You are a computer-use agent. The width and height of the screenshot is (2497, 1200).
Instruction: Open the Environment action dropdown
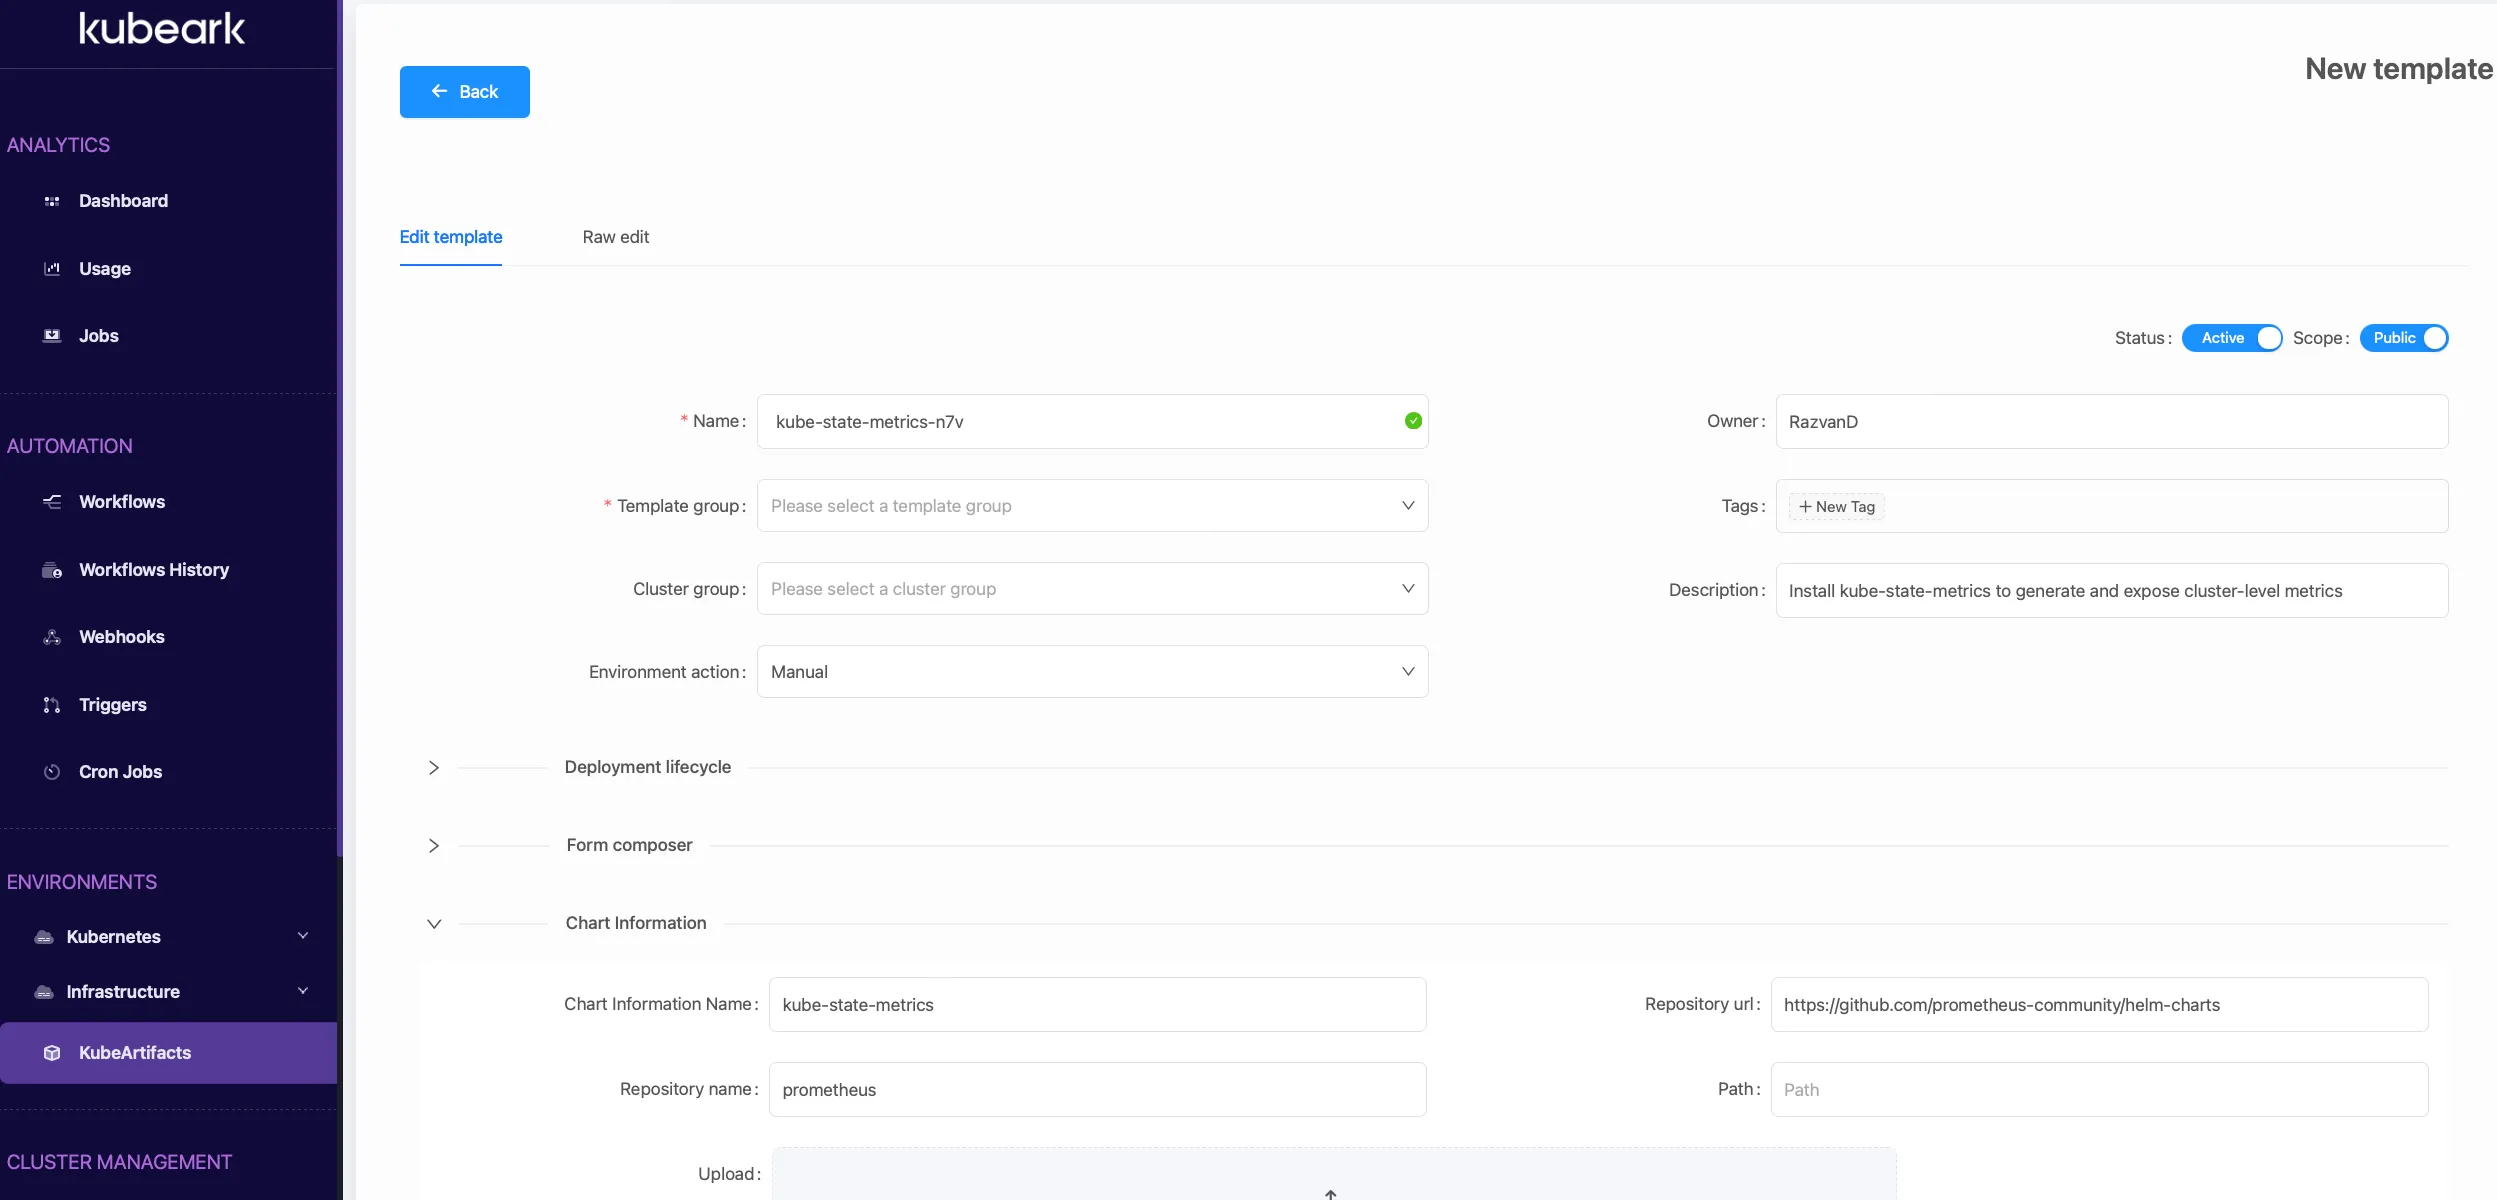pyautogui.click(x=1092, y=672)
